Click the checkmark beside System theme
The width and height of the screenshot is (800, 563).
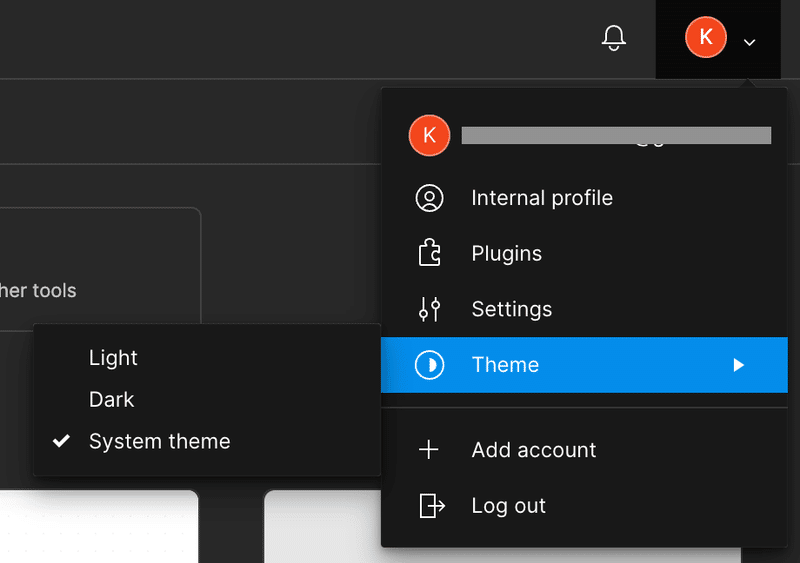[62, 441]
